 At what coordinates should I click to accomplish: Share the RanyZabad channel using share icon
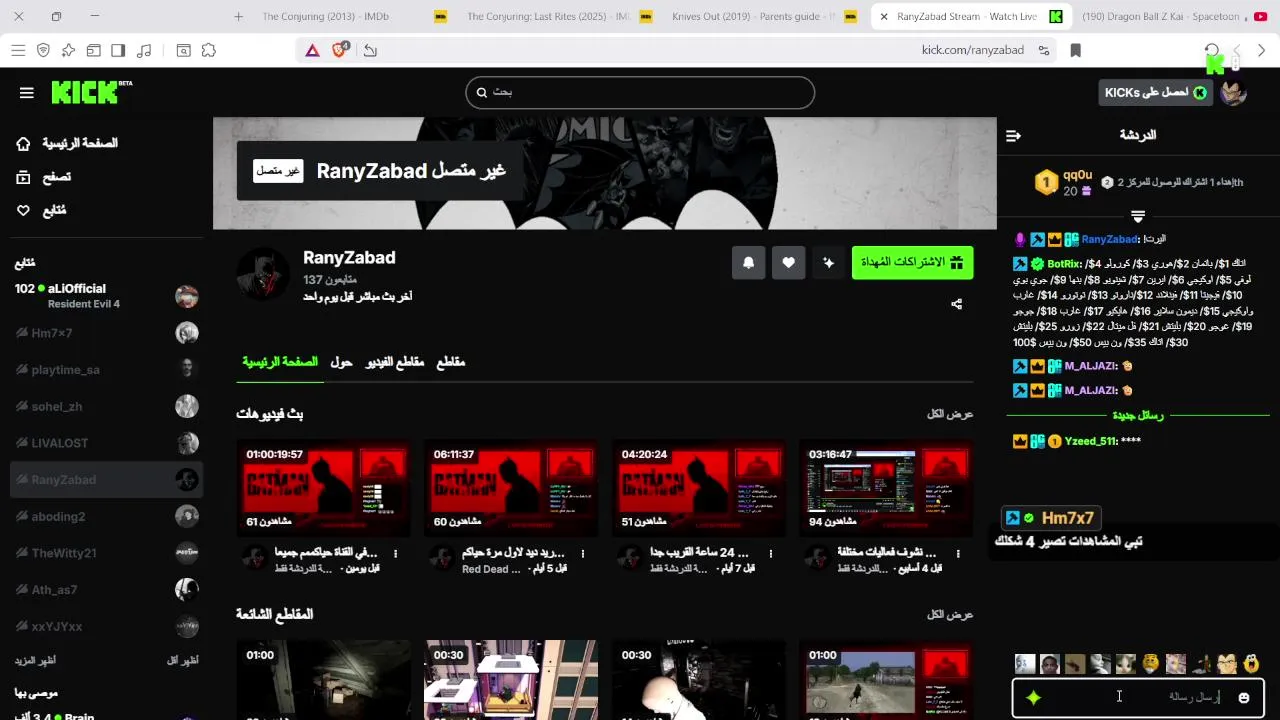957,304
